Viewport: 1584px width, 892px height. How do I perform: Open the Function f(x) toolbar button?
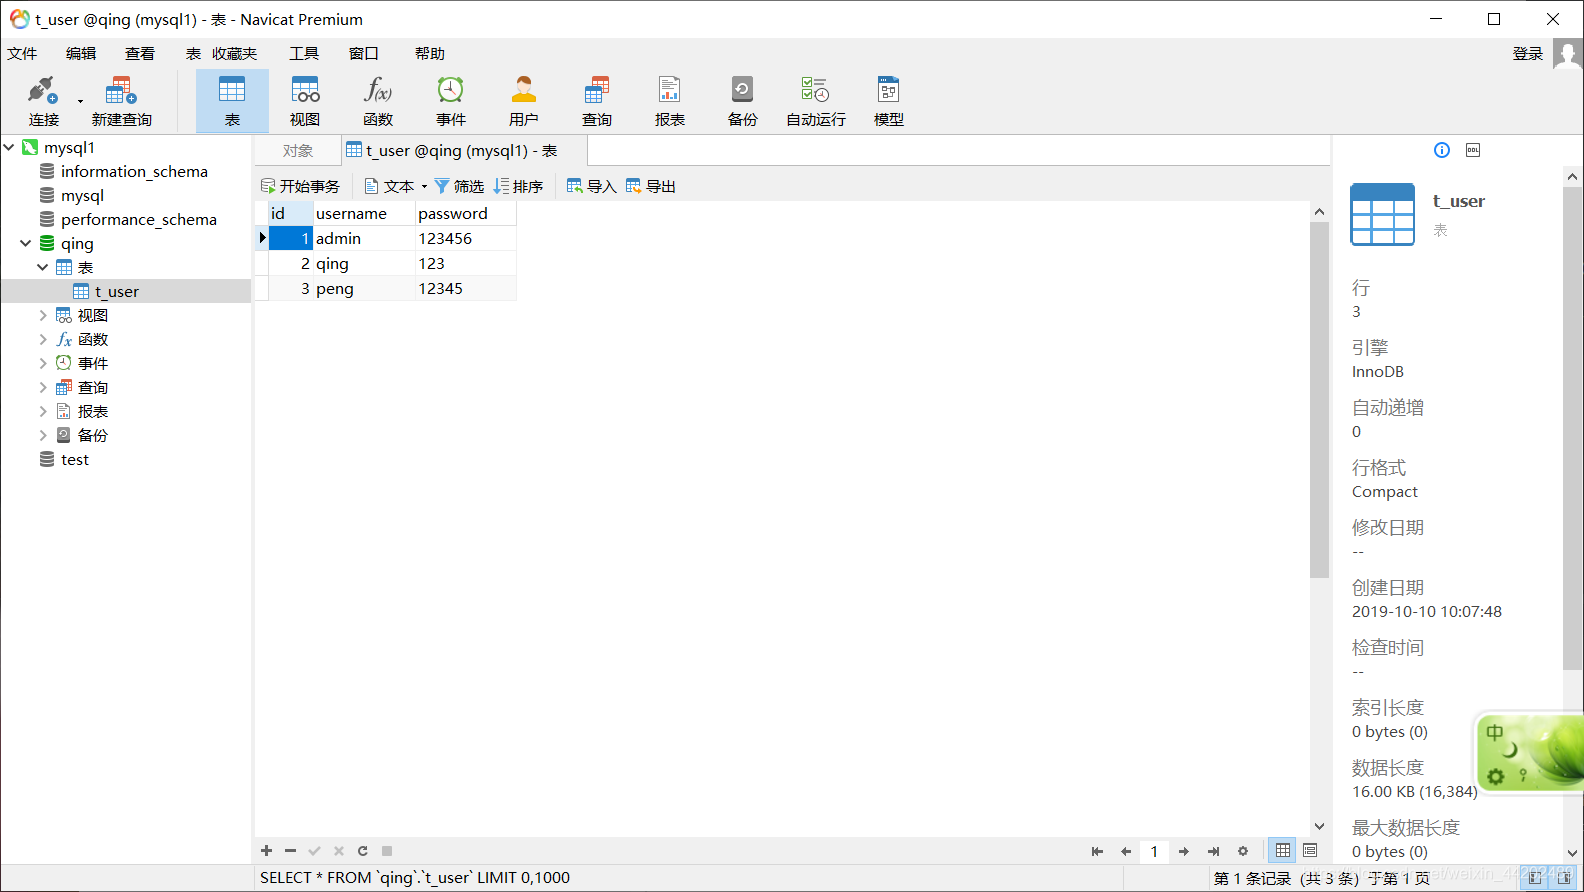pyautogui.click(x=378, y=101)
